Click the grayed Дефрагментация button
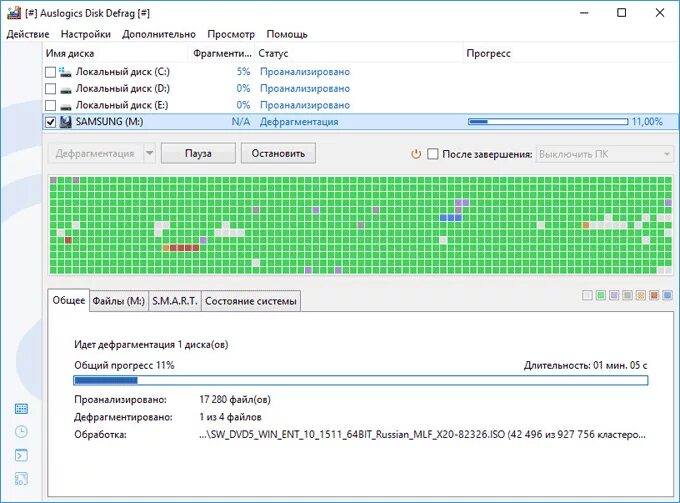Image resolution: width=680 pixels, height=503 pixels. click(95, 154)
